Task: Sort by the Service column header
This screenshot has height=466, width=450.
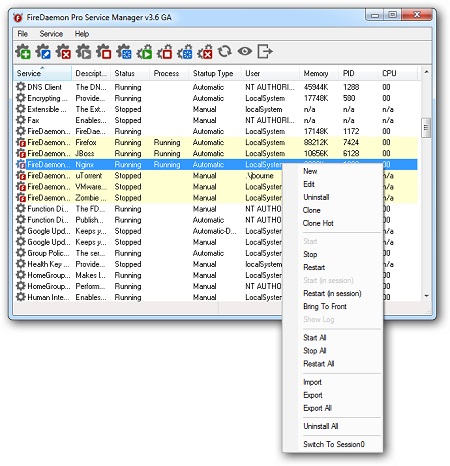Action: pyautogui.click(x=42, y=73)
